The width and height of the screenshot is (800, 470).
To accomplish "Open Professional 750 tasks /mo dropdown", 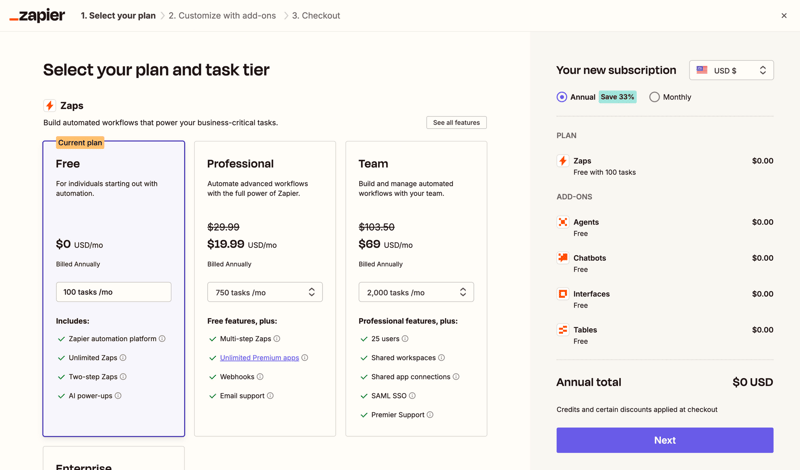I will 265,292.
